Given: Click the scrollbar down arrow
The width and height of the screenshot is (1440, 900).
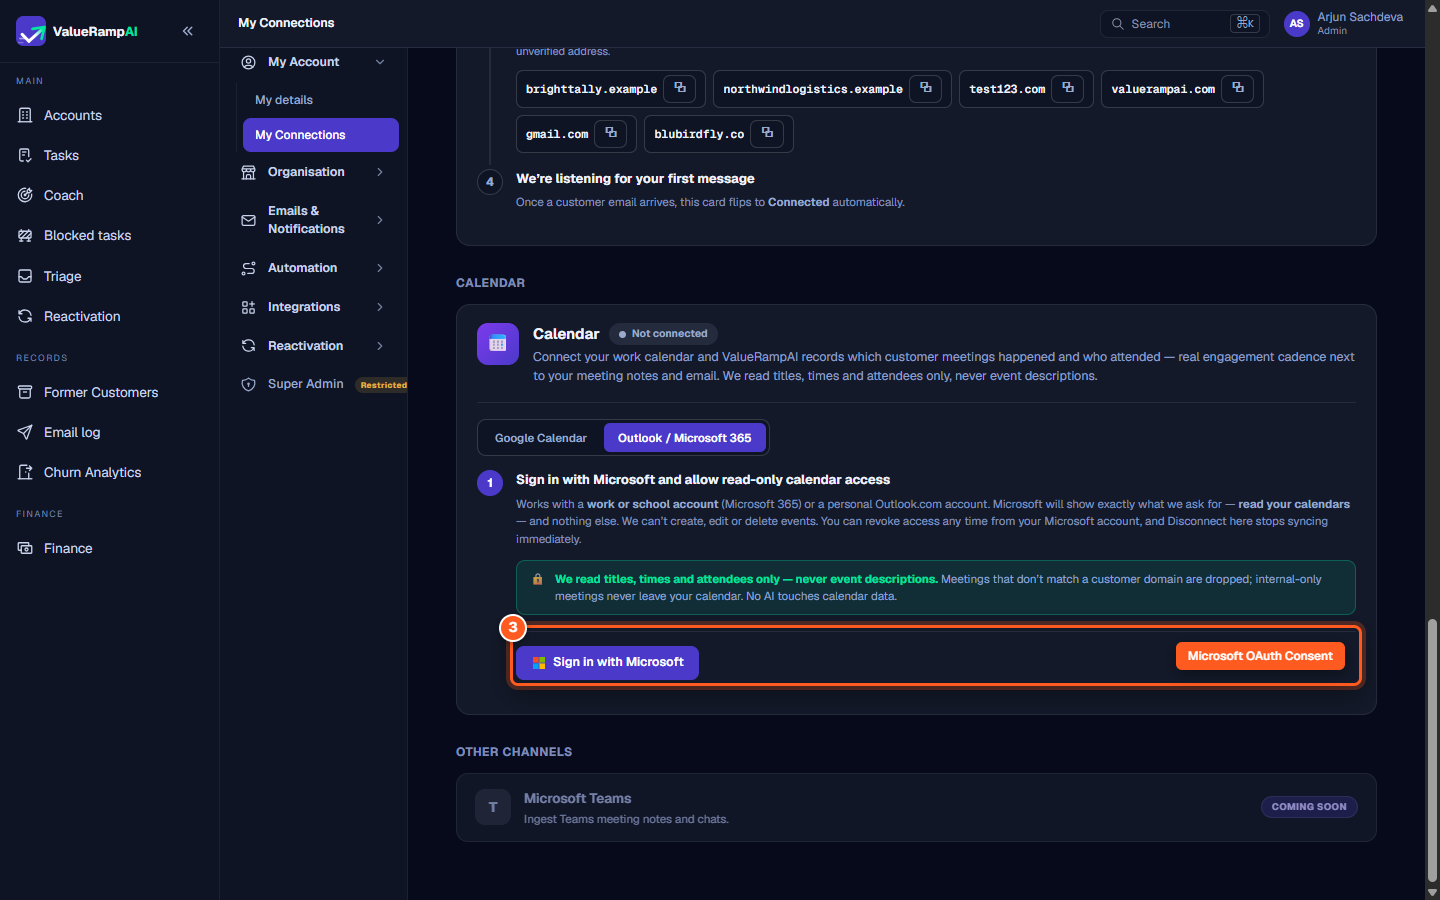Looking at the screenshot, I should point(1432,892).
